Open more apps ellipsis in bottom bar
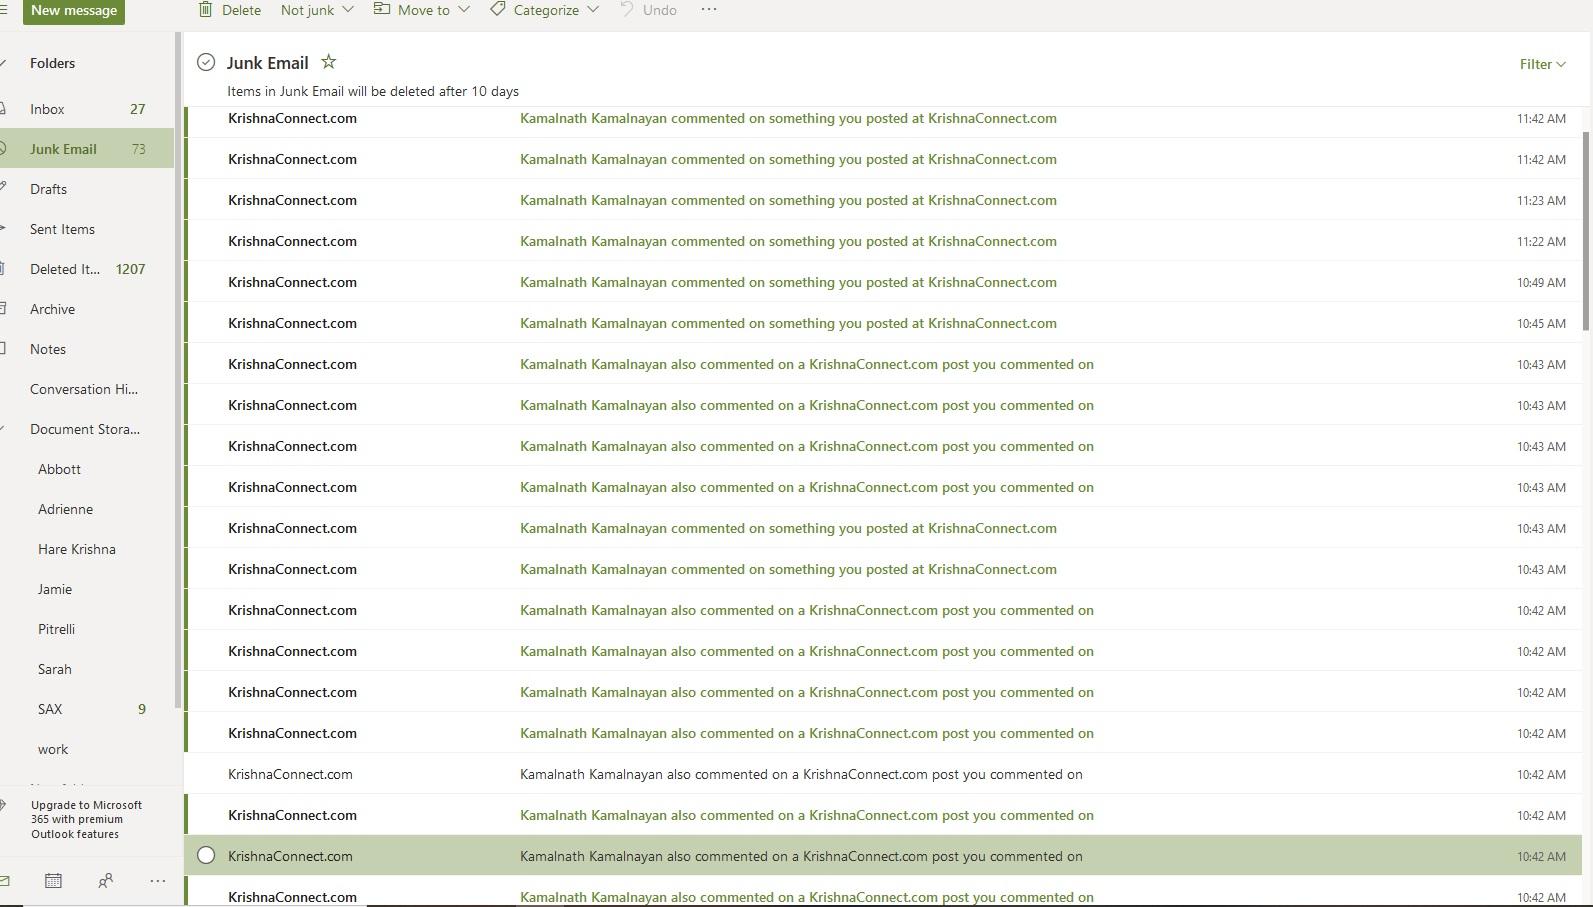Screen dimensions: 1593x907 click(x=157, y=881)
